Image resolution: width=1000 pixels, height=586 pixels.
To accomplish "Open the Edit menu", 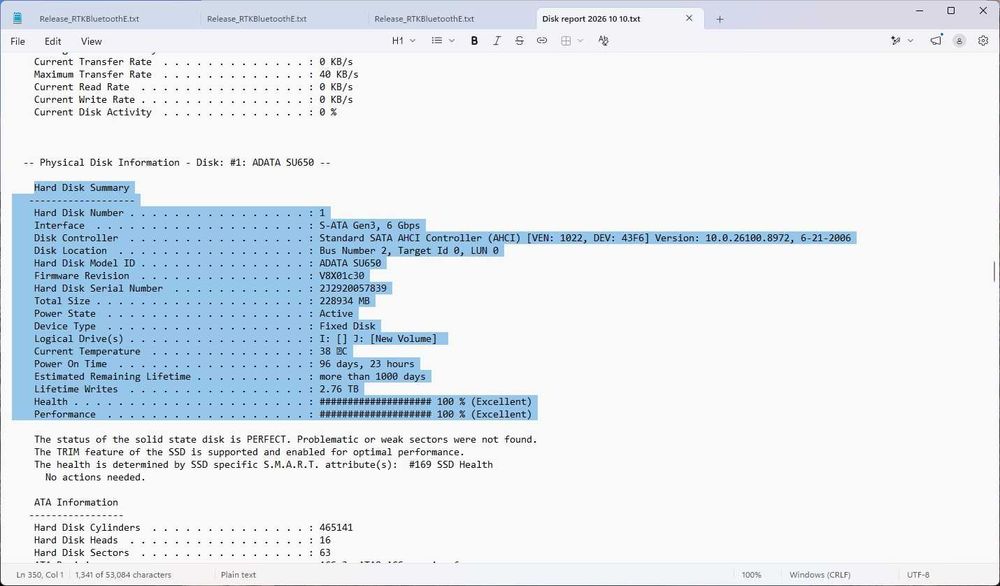I will (53, 41).
